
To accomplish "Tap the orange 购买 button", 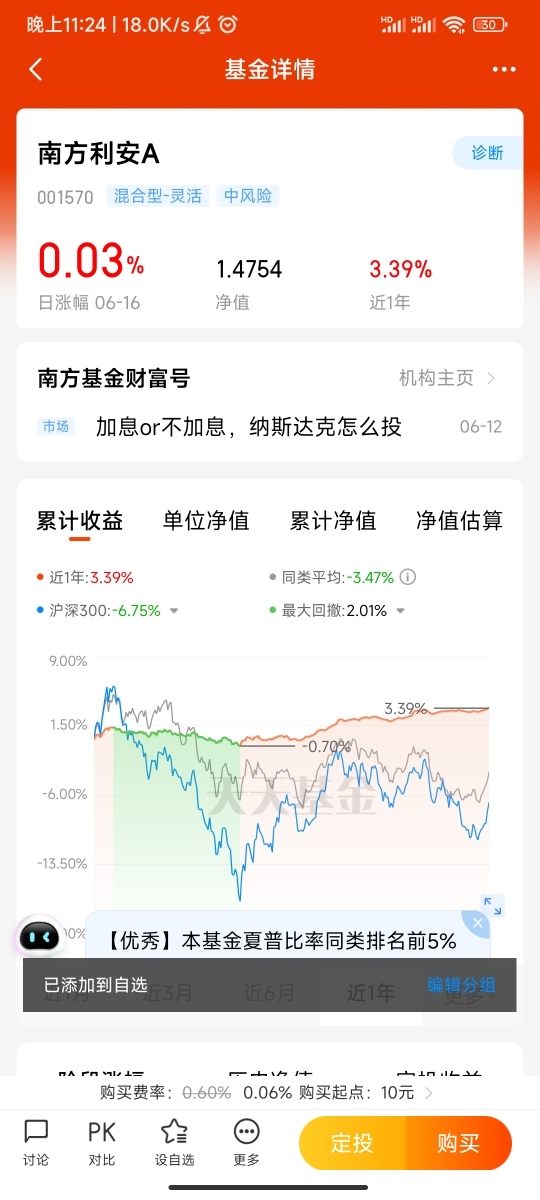I will tap(459, 1143).
